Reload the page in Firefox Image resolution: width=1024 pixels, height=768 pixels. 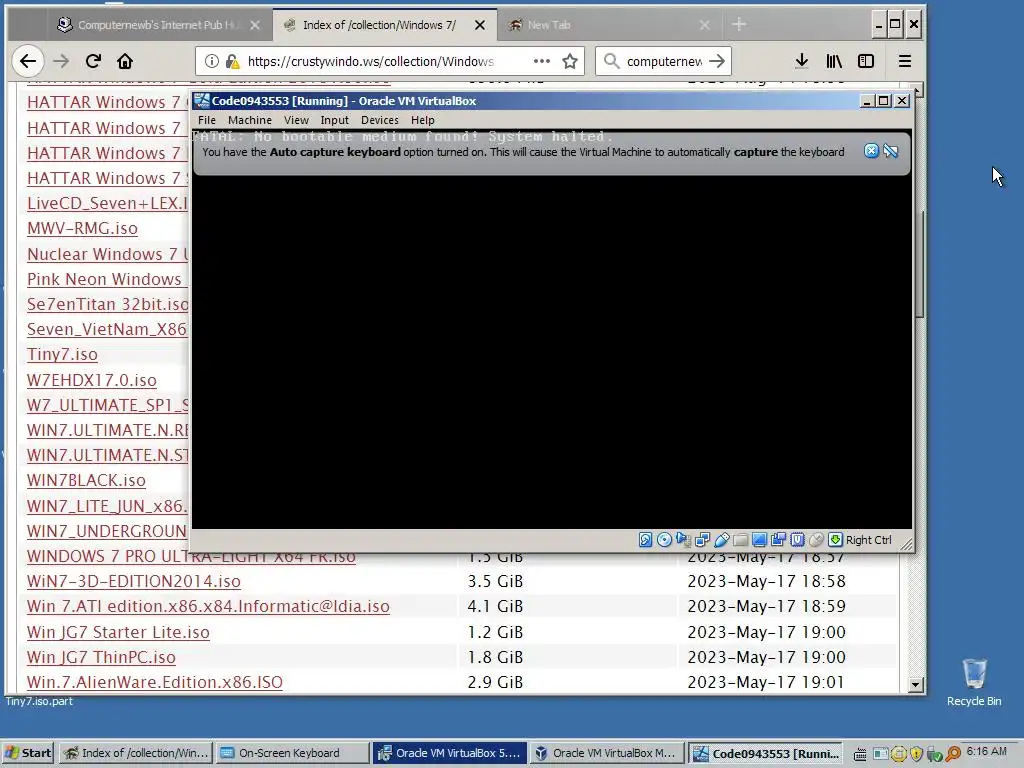point(93,61)
